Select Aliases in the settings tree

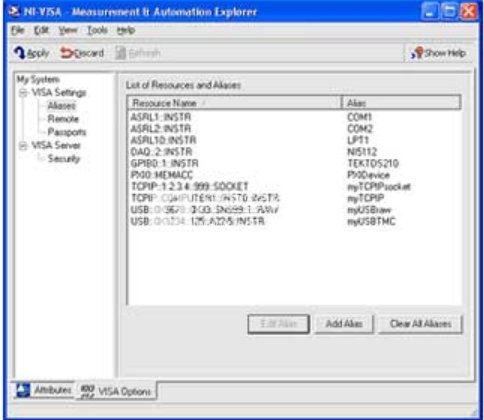tap(61, 106)
